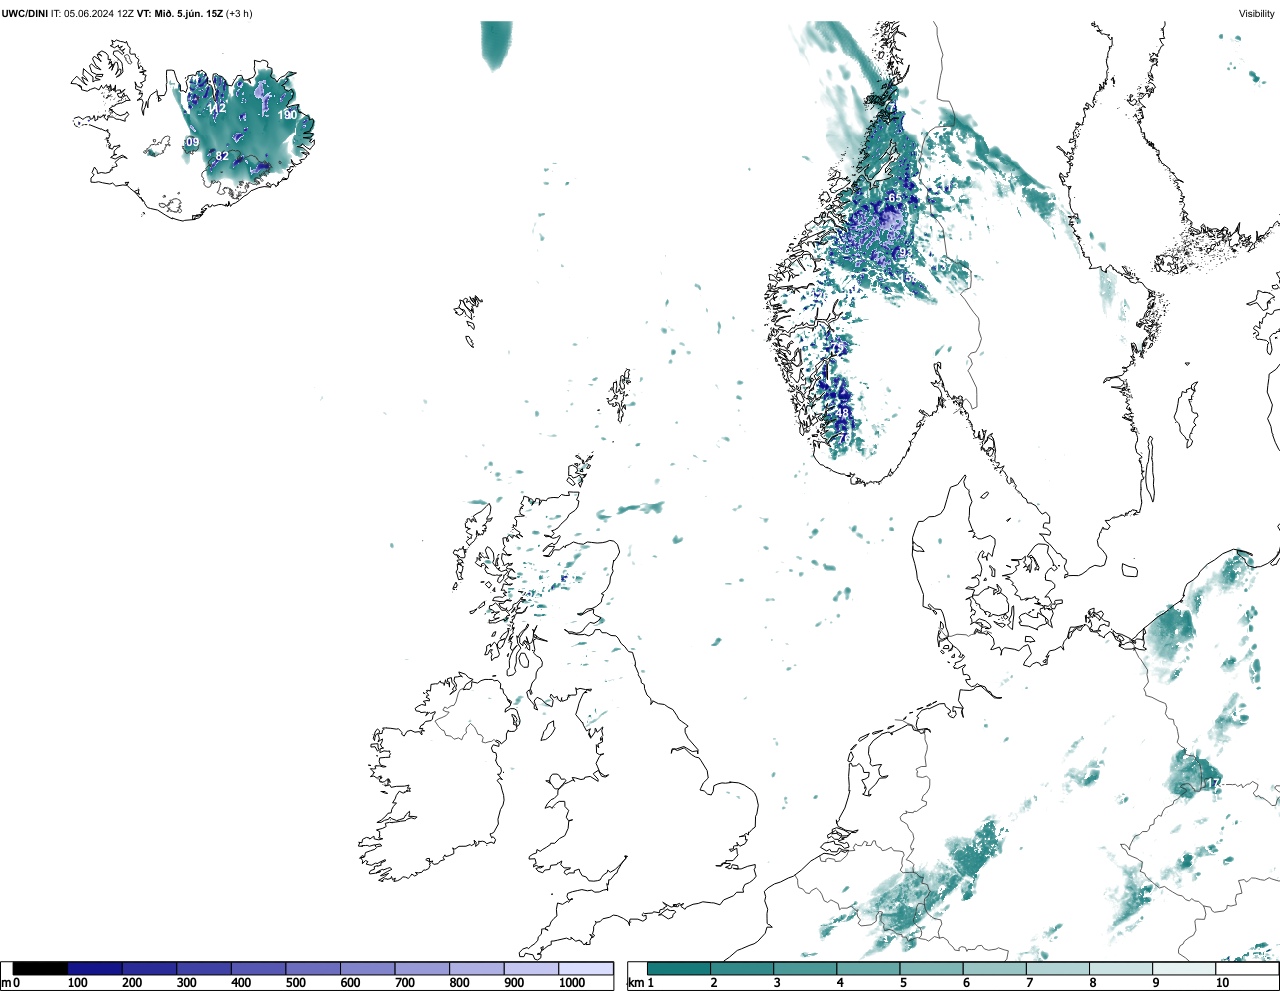The height and width of the screenshot is (991, 1280).
Task: Click the '17' value over Poland
Action: (1213, 783)
